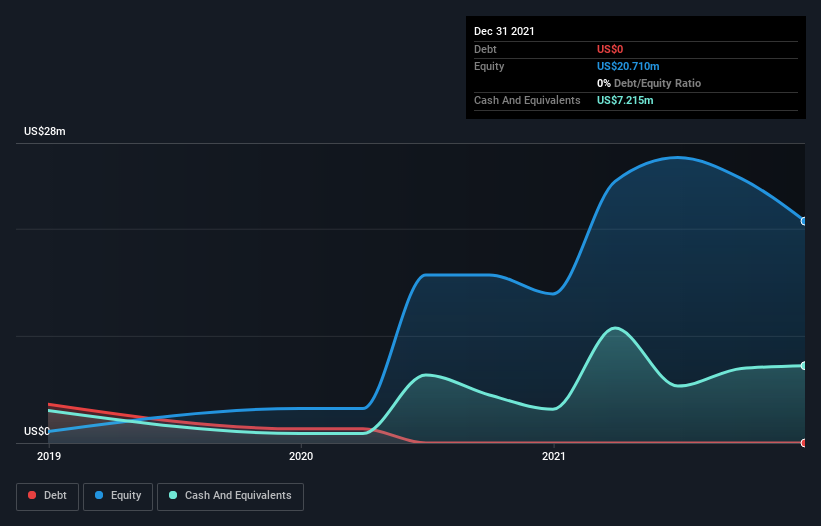Click the Dec 31 2021 tooltip date

(x=504, y=31)
